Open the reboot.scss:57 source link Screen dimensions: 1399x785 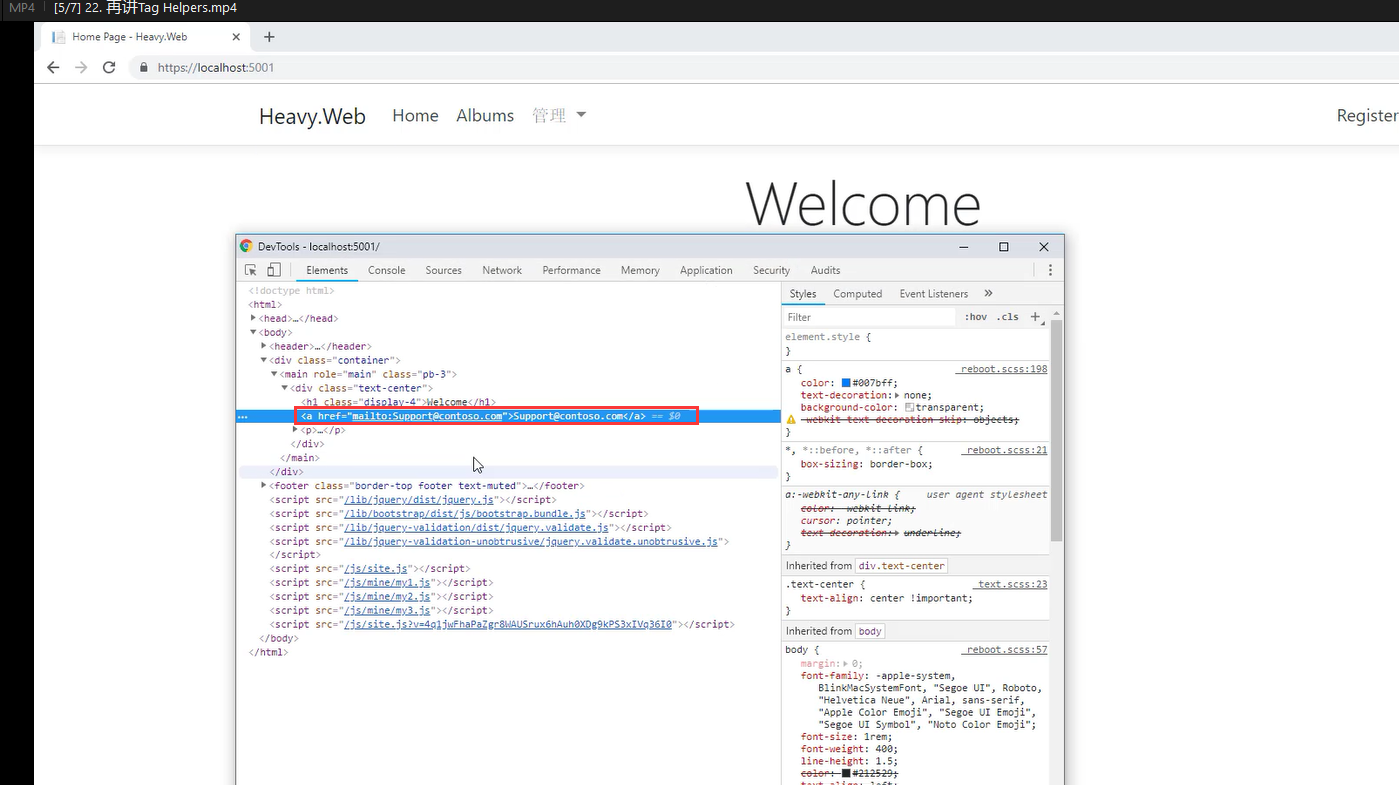[1007, 650]
